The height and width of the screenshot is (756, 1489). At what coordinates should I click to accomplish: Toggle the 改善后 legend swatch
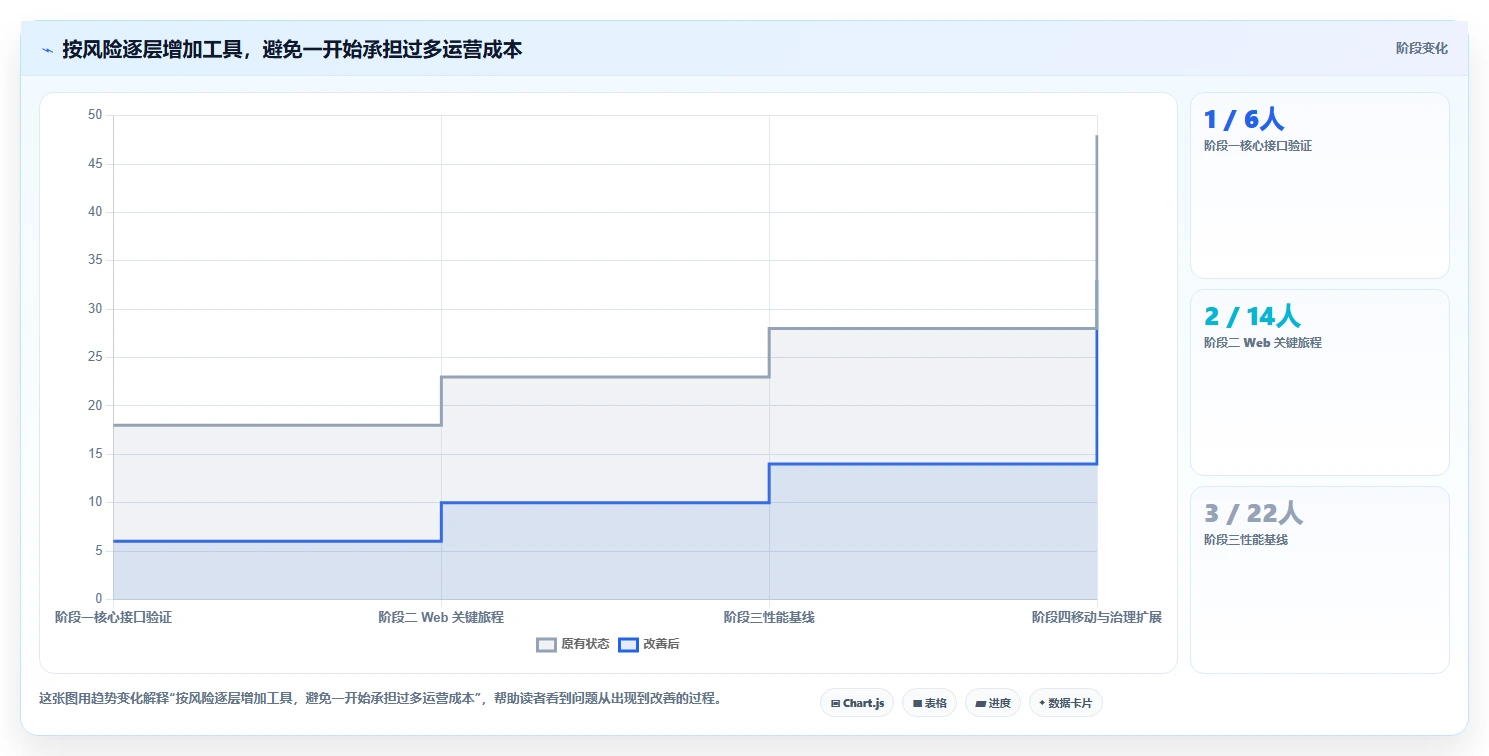click(x=628, y=645)
